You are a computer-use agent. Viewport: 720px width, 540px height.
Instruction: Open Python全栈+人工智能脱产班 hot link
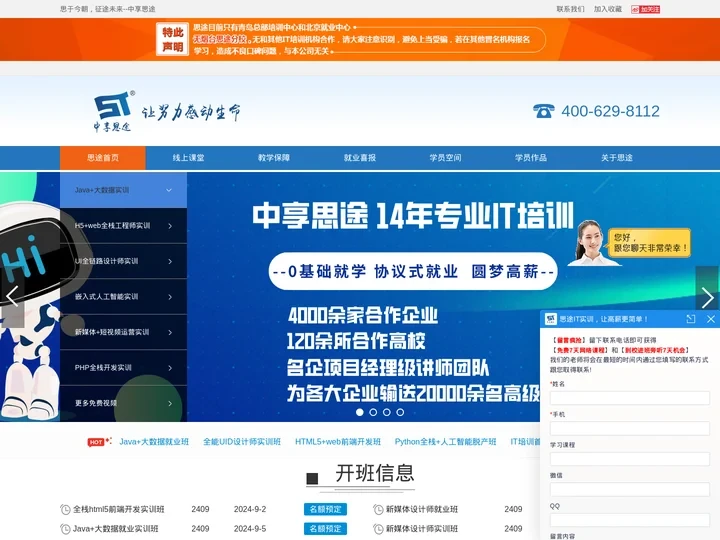coord(445,442)
